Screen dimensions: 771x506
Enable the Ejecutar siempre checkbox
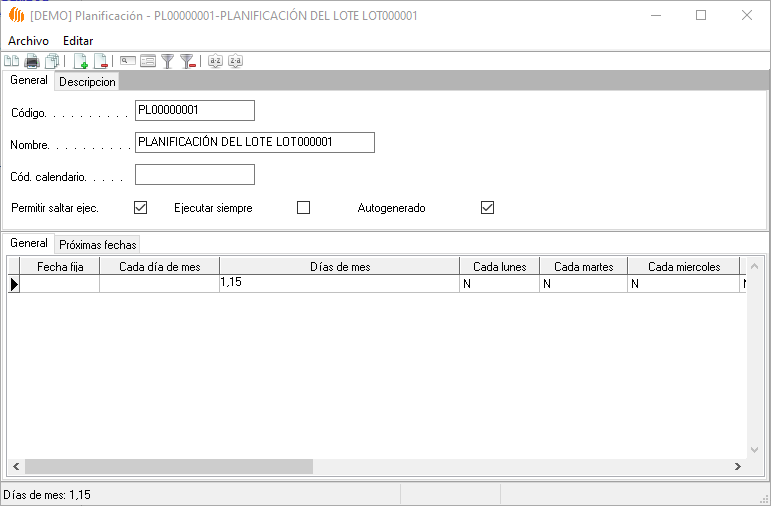click(x=304, y=208)
